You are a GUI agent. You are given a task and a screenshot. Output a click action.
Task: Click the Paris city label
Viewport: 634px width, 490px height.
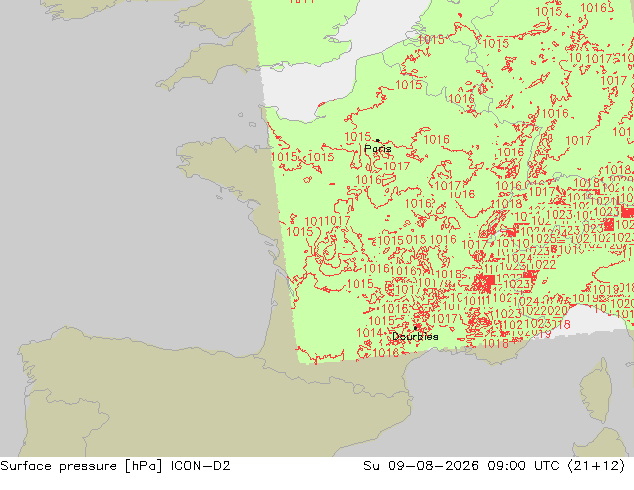(378, 149)
